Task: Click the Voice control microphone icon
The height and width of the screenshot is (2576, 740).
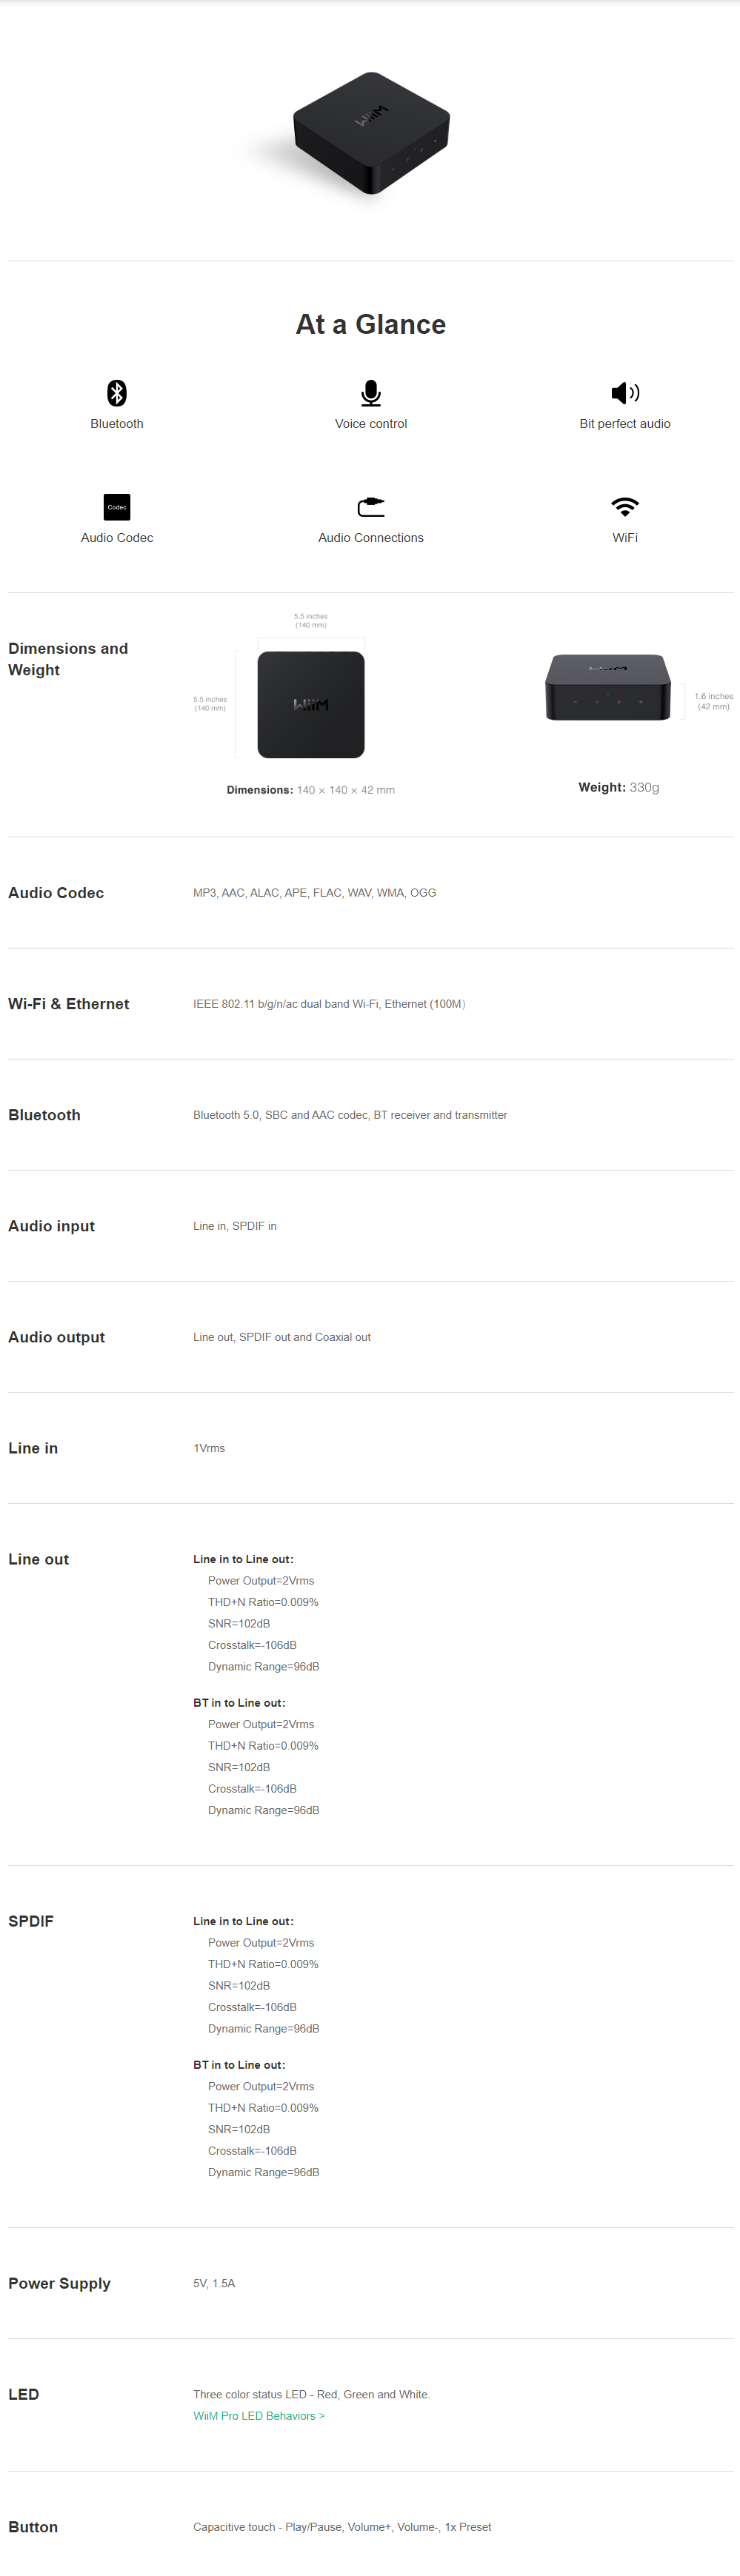Action: pyautogui.click(x=371, y=393)
